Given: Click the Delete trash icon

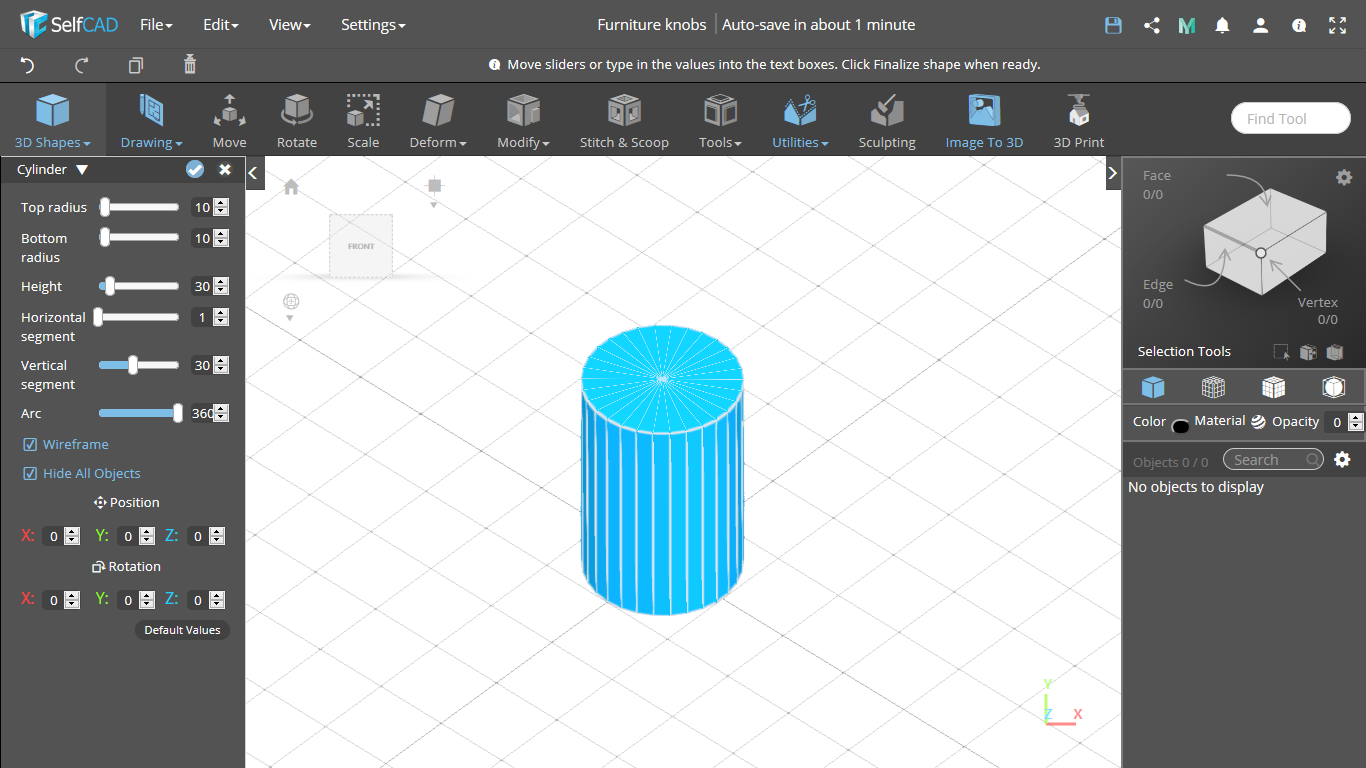Looking at the screenshot, I should pyautogui.click(x=190, y=65).
